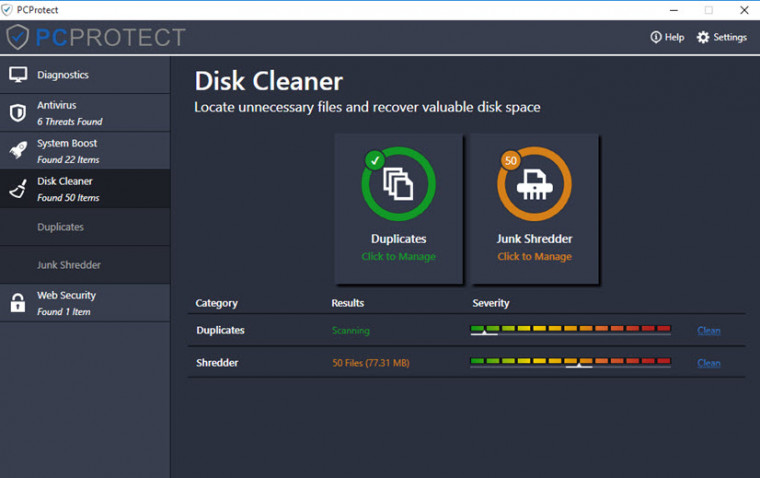Click 'Click to Manage' under Junk Shredder card

(534, 256)
